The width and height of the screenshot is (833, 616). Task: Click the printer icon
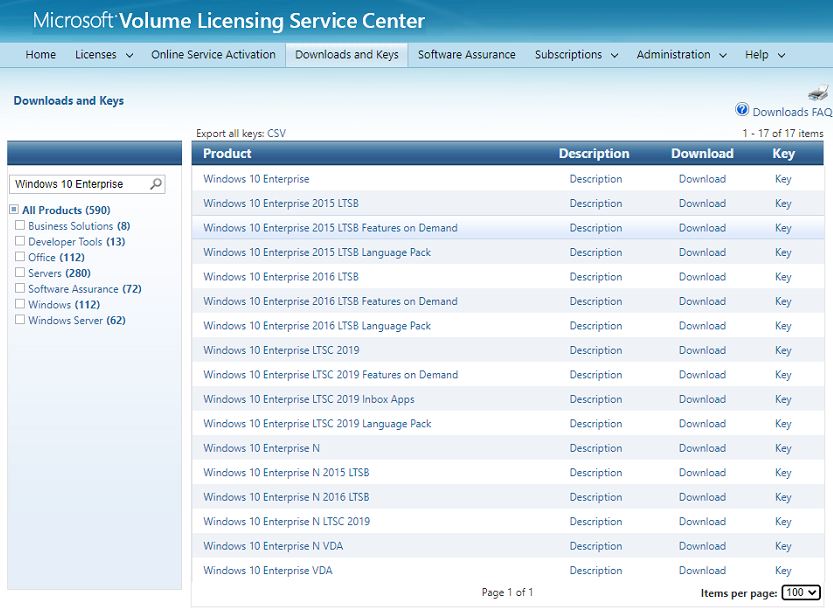pyautogui.click(x=818, y=92)
